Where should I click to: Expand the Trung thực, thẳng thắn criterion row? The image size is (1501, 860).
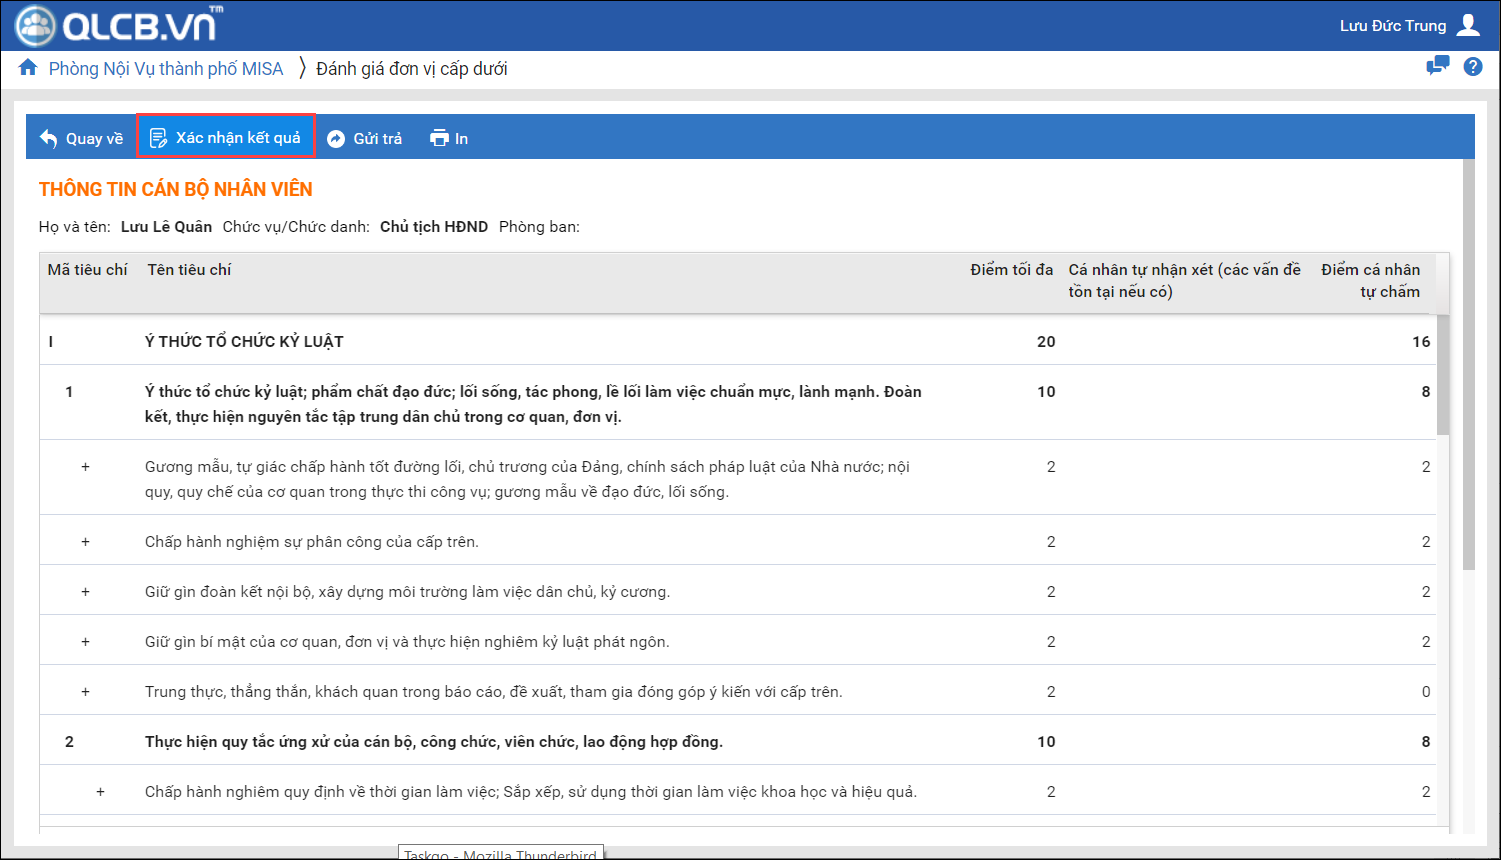click(x=85, y=692)
